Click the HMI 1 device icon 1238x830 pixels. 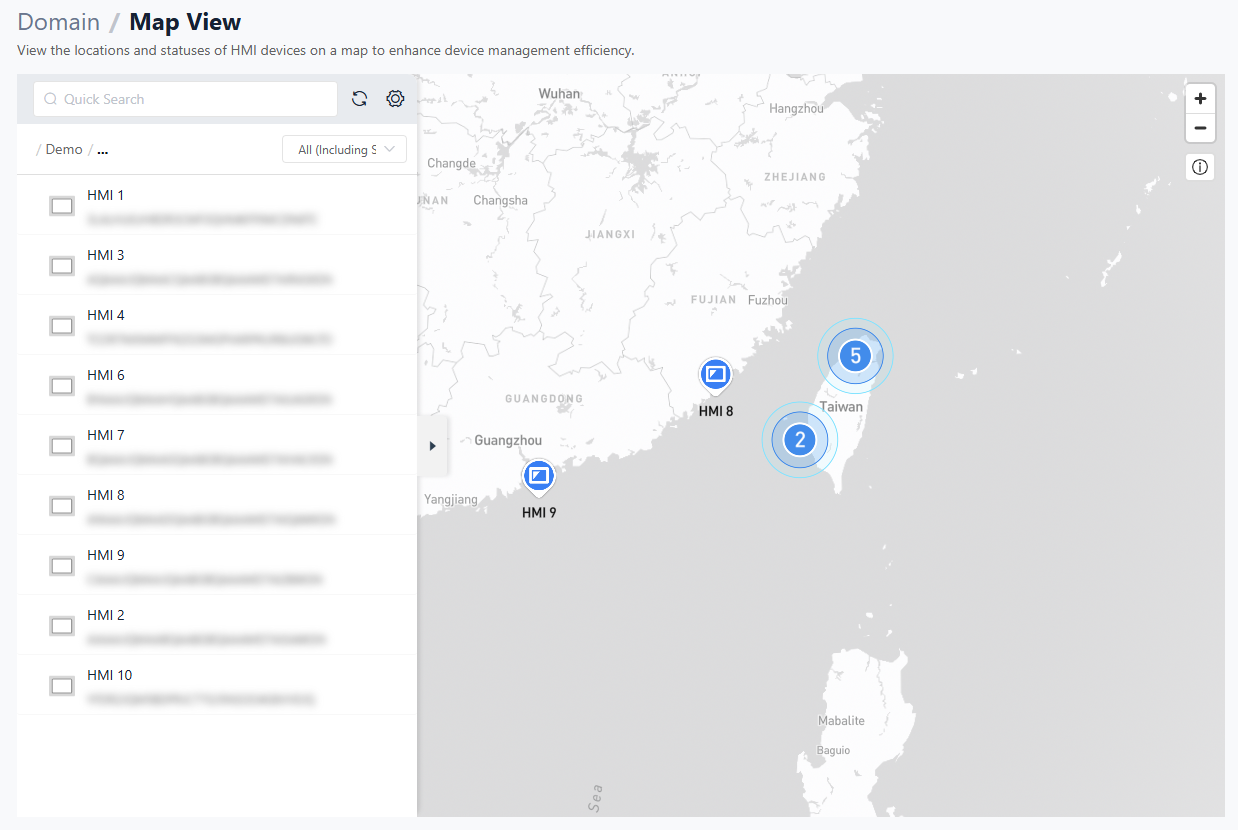[x=62, y=206]
